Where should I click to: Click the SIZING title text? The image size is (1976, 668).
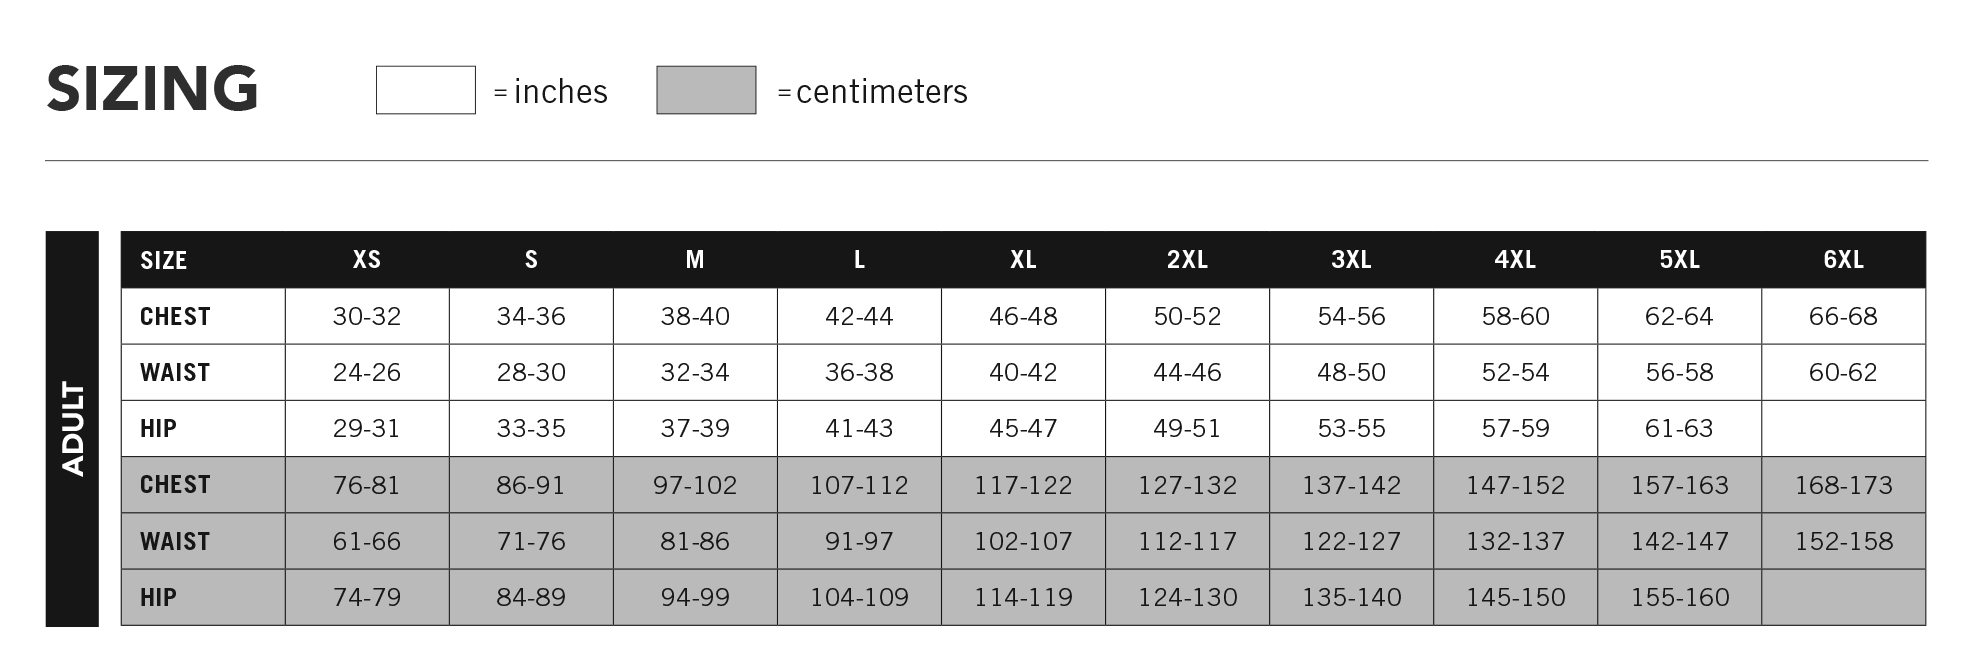coord(152,88)
